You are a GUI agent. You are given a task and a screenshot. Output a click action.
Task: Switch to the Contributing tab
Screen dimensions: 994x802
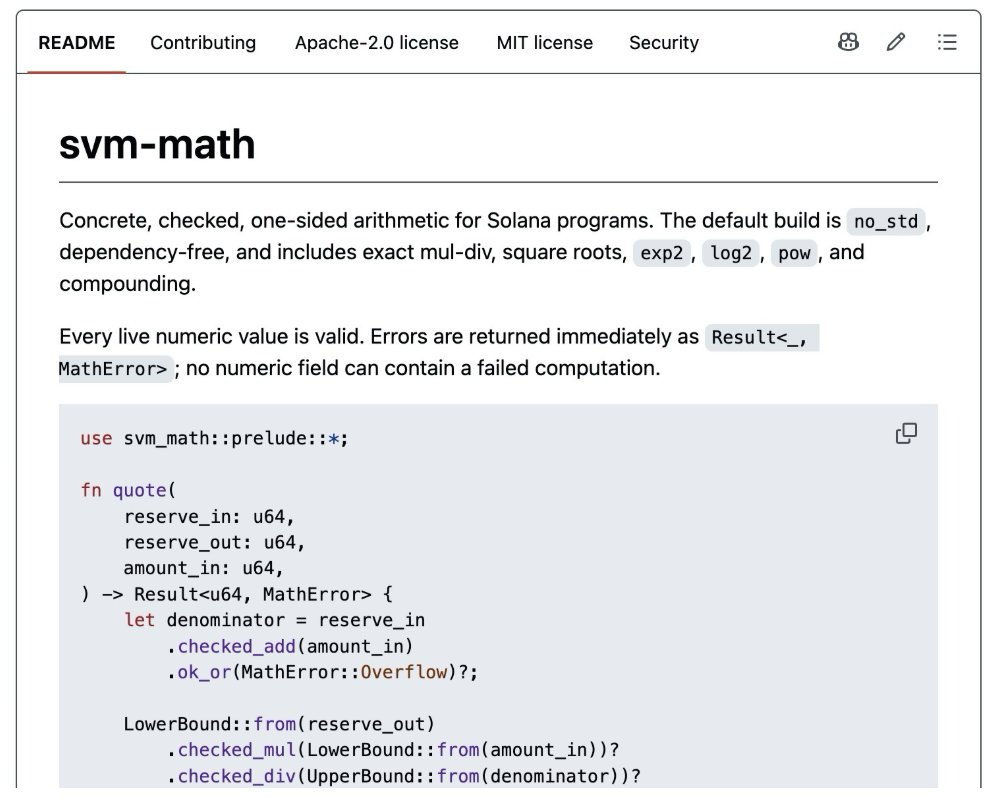click(x=203, y=42)
